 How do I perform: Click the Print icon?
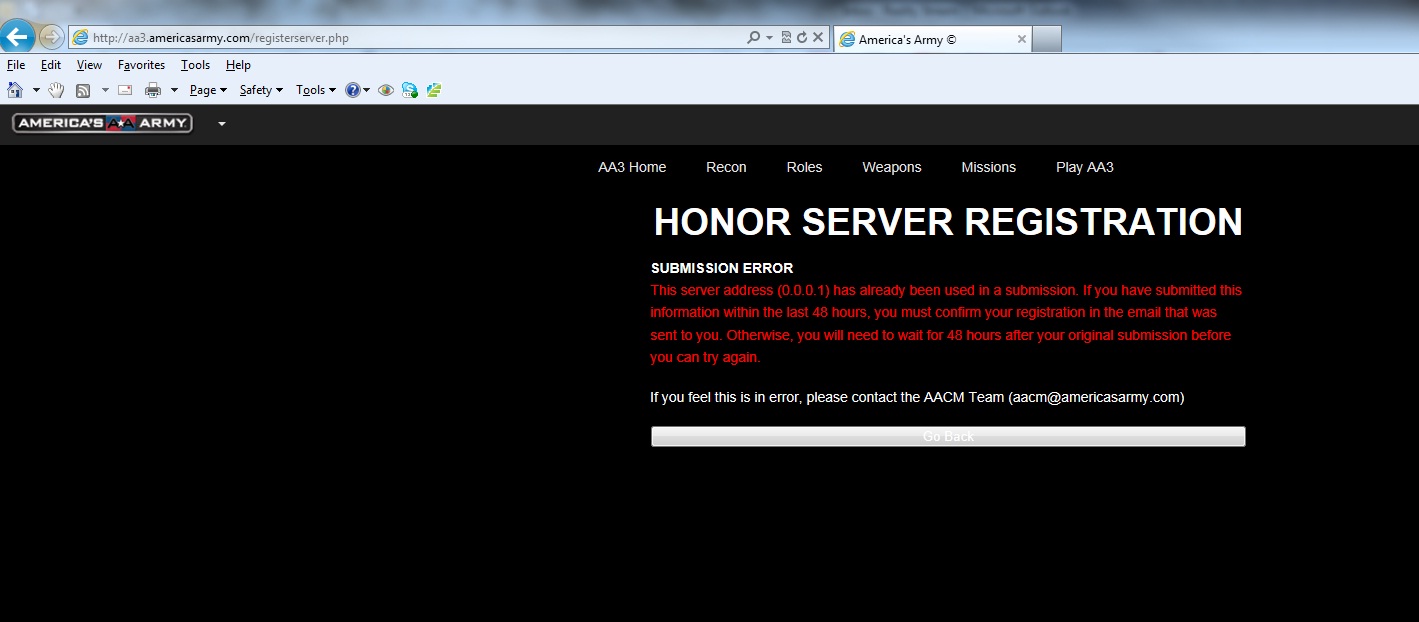coord(153,90)
